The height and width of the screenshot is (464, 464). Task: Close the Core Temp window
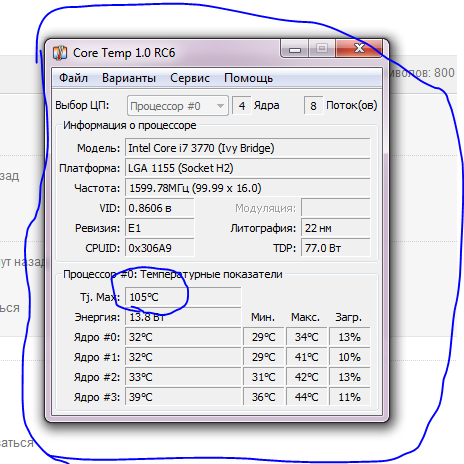click(x=359, y=49)
